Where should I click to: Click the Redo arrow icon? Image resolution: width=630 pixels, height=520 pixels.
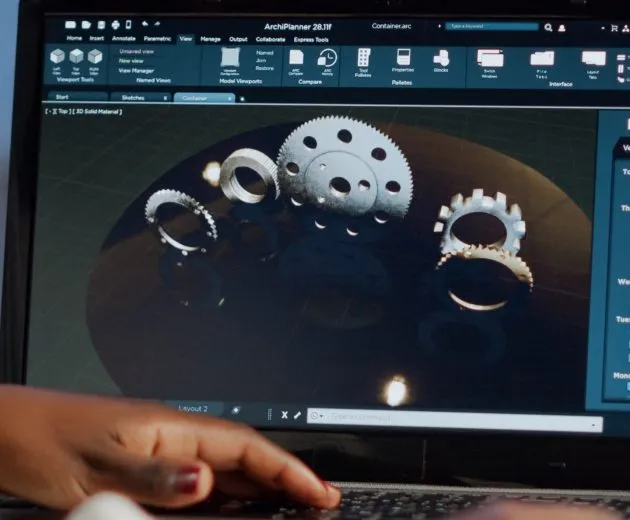click(158, 24)
